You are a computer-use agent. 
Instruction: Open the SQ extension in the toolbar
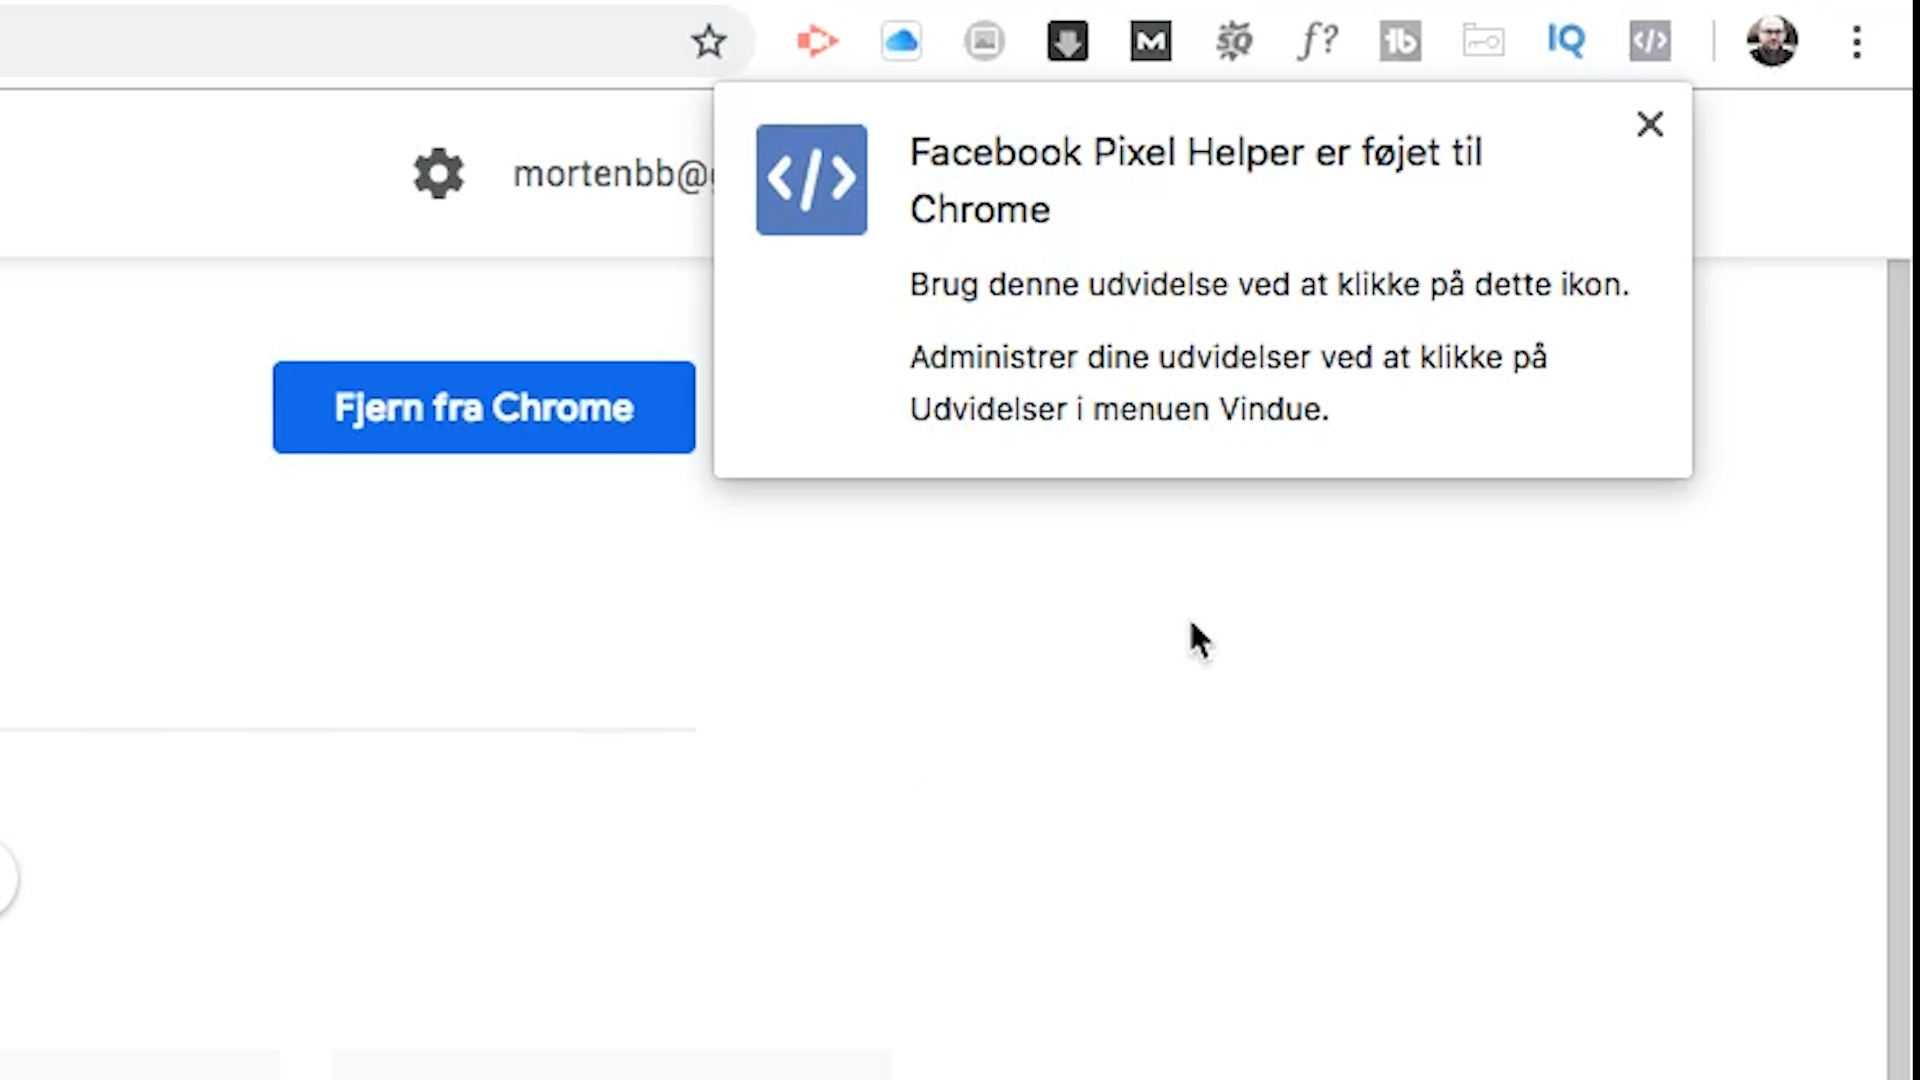(1234, 42)
